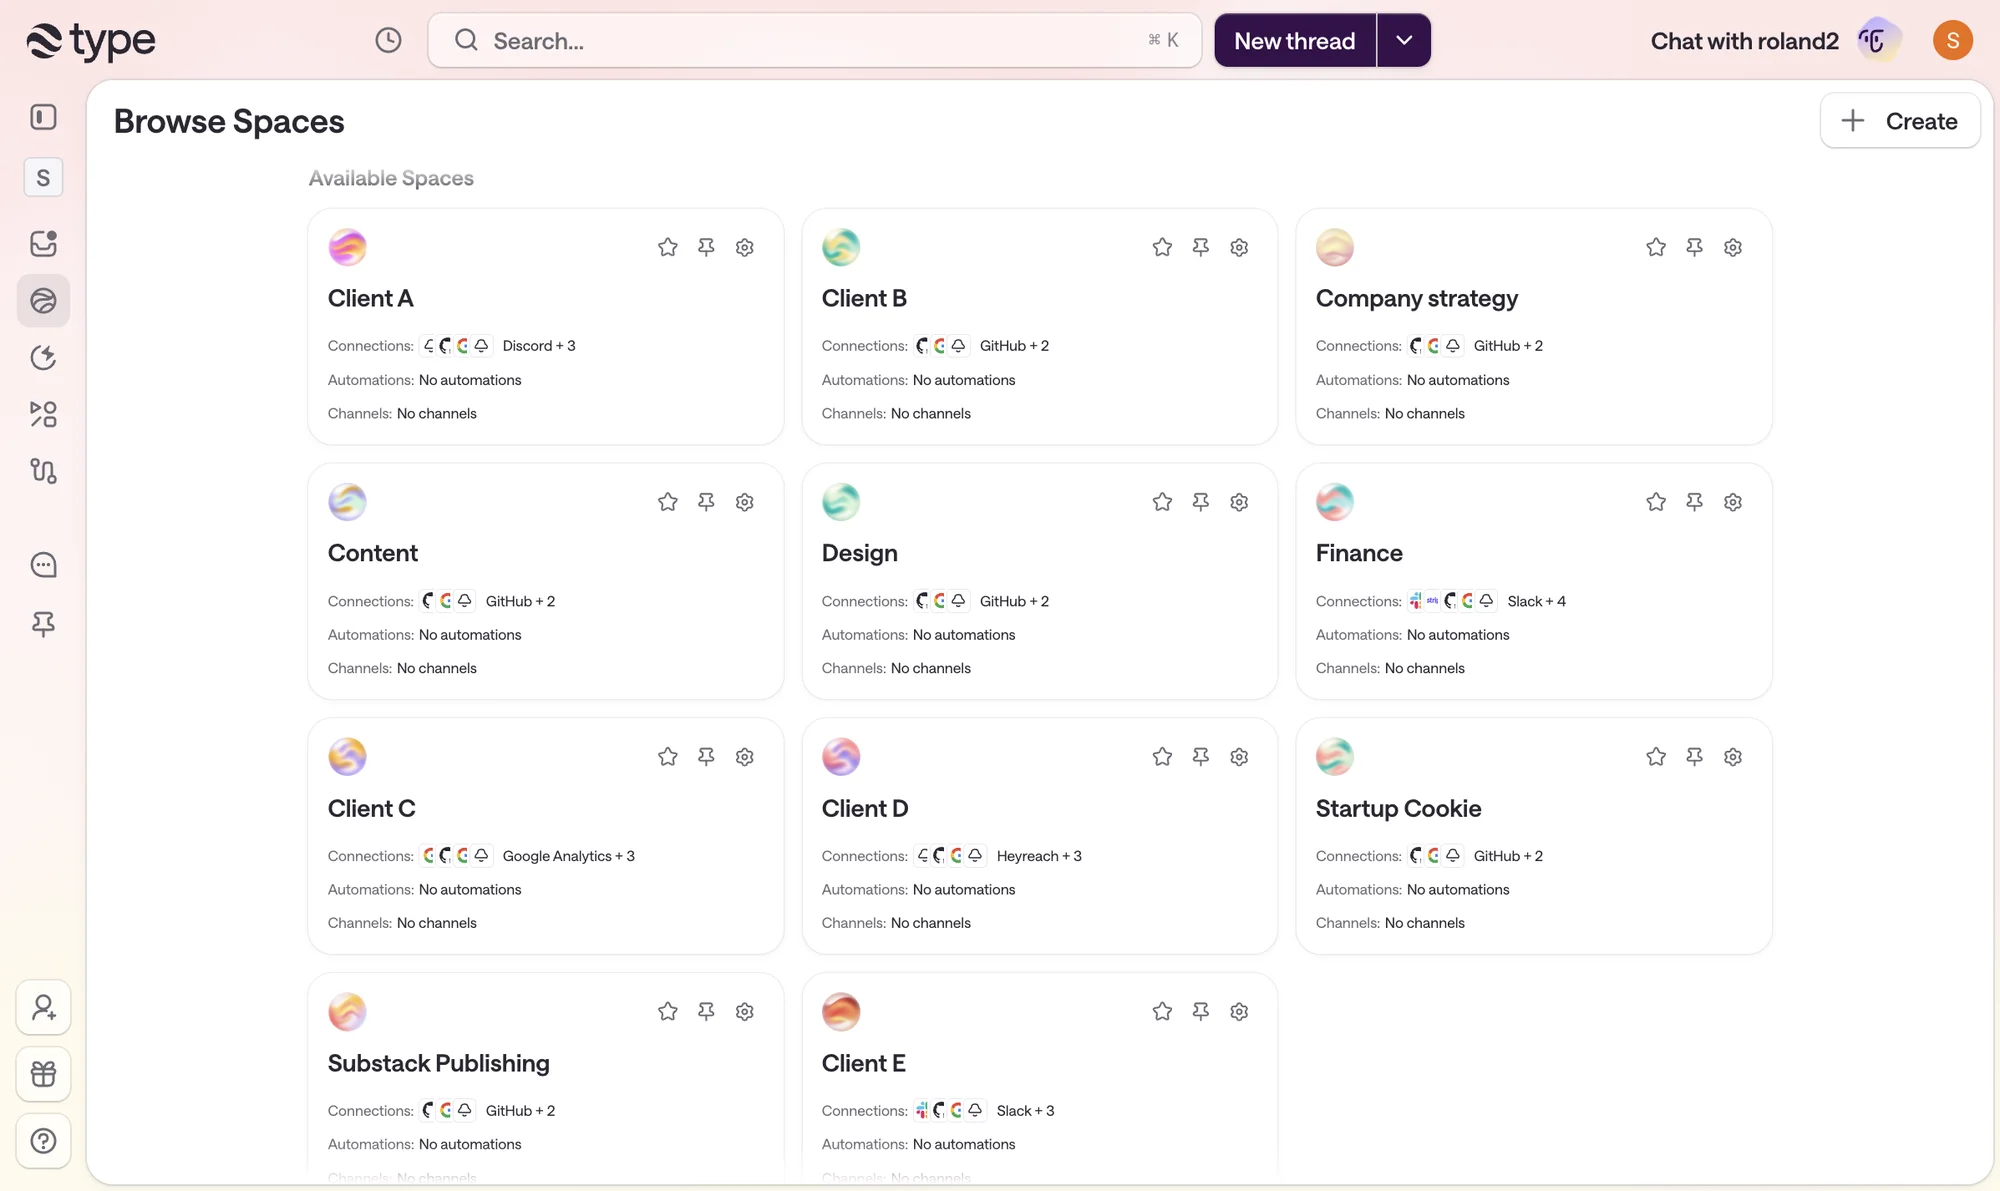Viewport: 2000px width, 1191px height.
Task: Open the orange S user avatar
Action: click(1952, 40)
